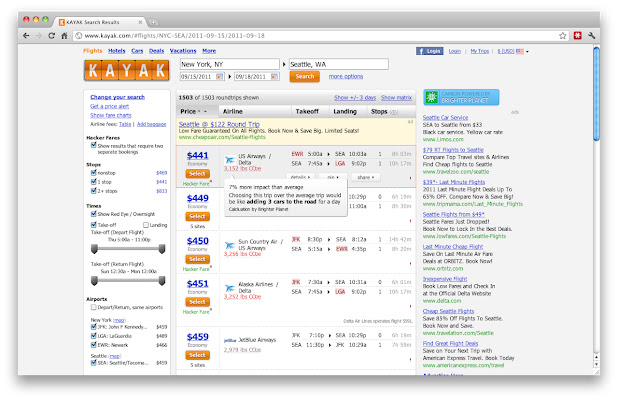The width and height of the screenshot is (618, 400).
Task: Click the origin field New York, NY
Action: (x=229, y=64)
